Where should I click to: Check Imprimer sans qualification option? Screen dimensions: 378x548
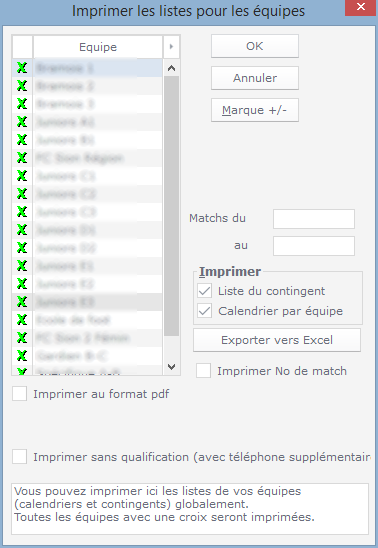[20, 457]
